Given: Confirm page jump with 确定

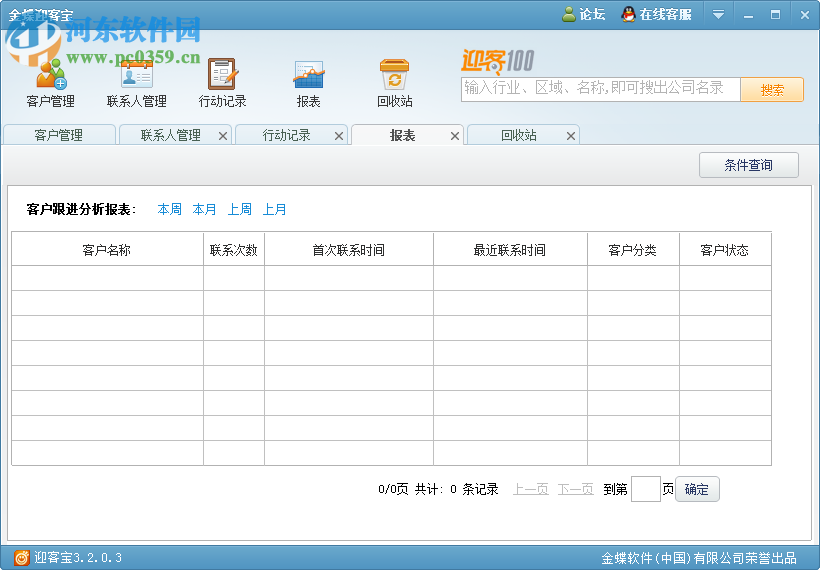Looking at the screenshot, I should pyautogui.click(x=697, y=489).
